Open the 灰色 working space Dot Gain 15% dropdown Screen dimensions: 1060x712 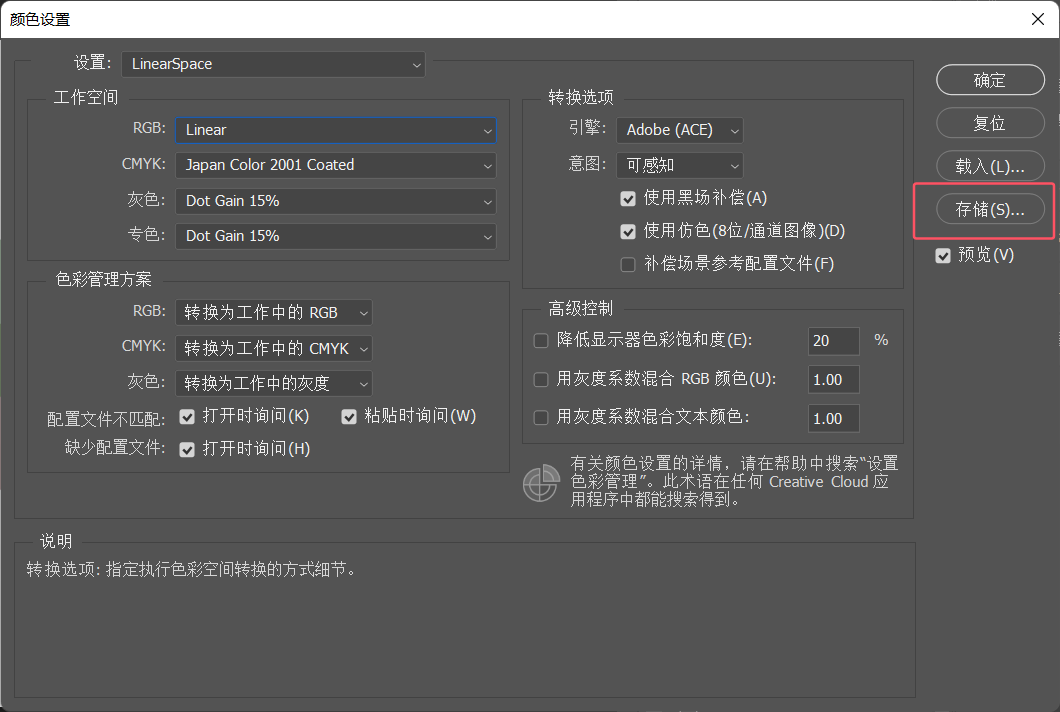point(336,201)
